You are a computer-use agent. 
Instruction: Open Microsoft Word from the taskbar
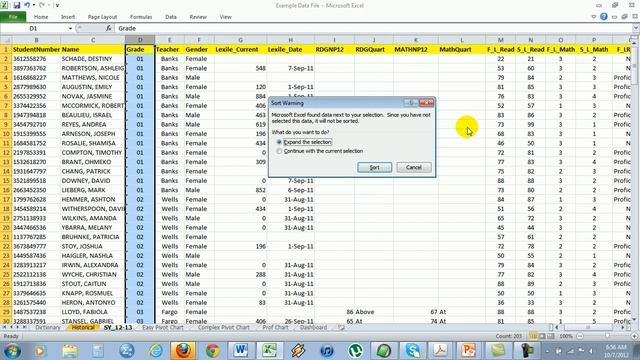coord(241,351)
